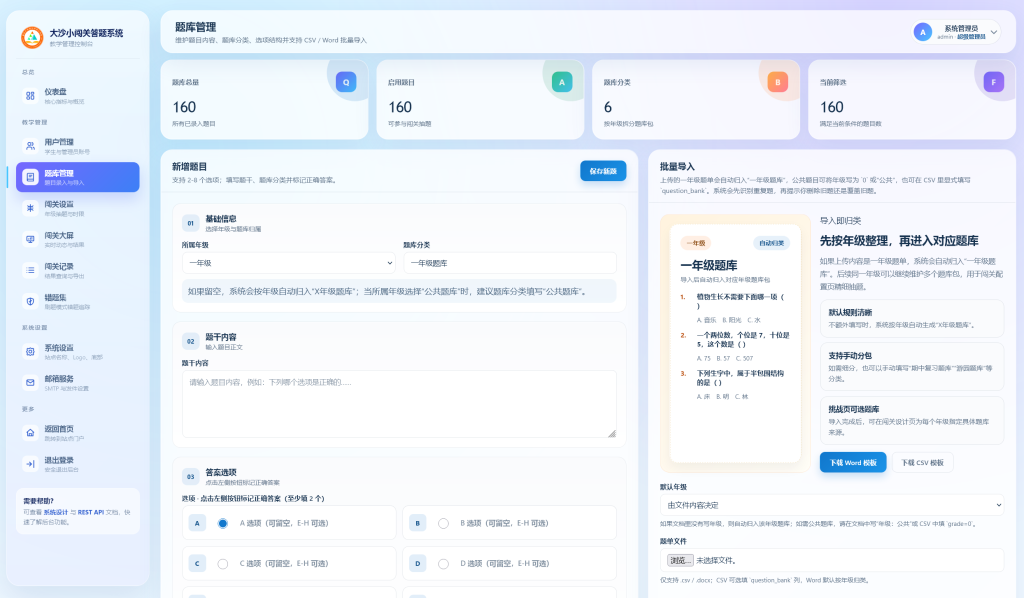Mark option C as the correct answer

(x=223, y=564)
